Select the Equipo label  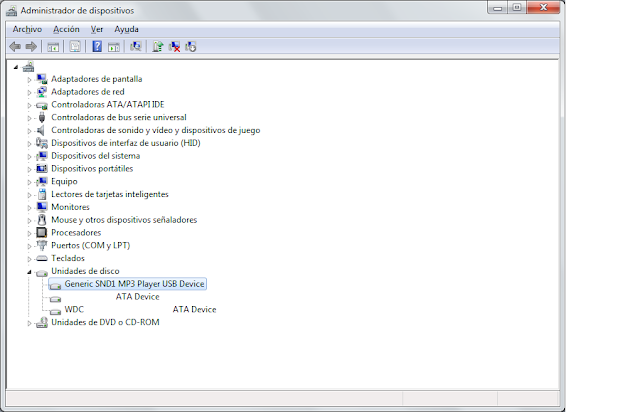[64, 181]
